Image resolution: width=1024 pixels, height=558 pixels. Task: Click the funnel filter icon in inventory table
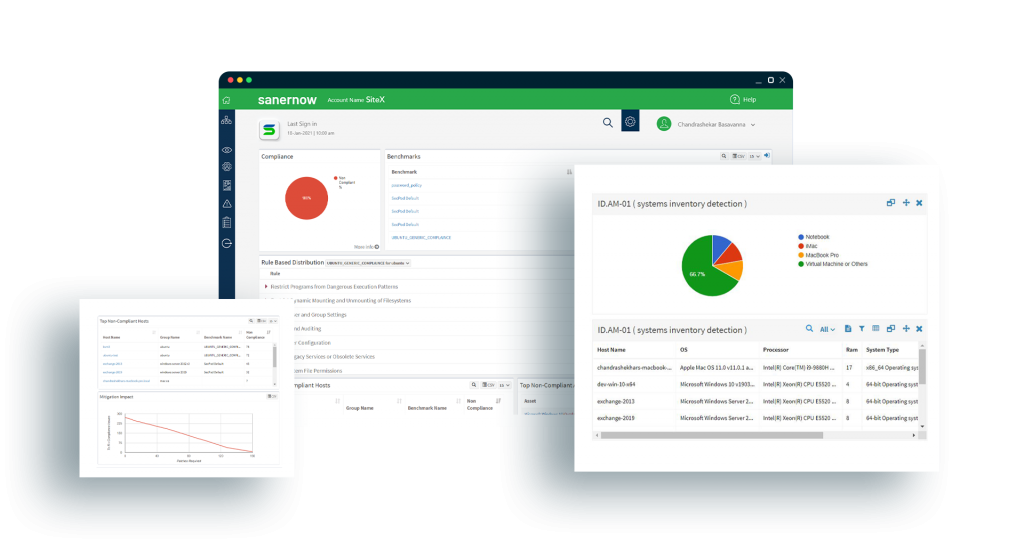(861, 329)
